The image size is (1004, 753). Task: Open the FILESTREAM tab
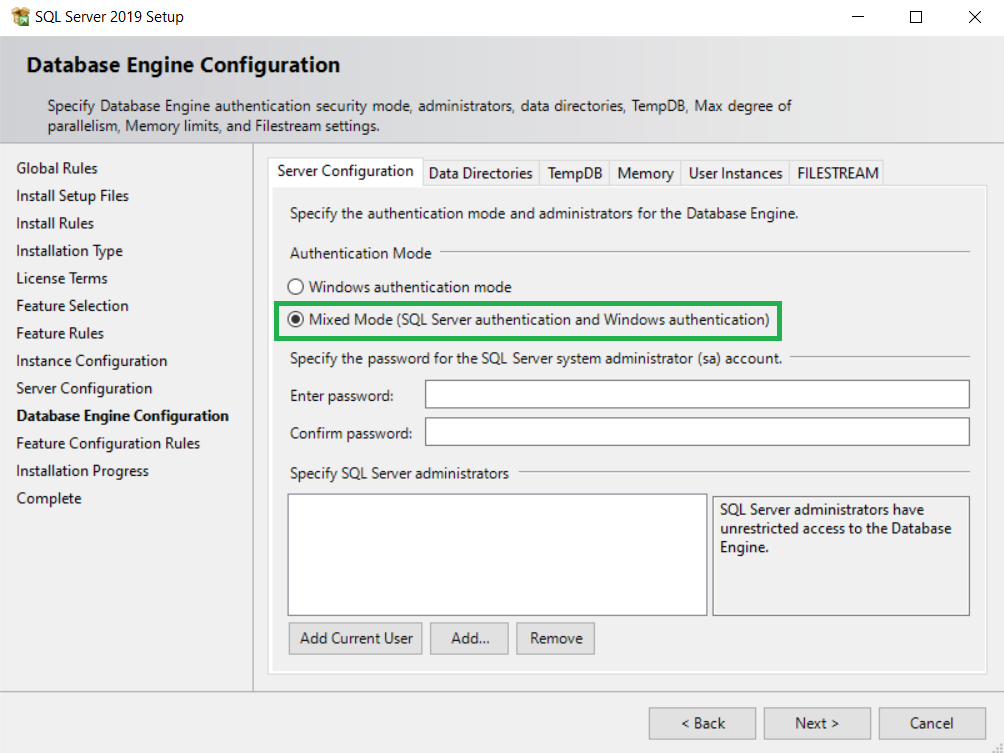point(837,174)
